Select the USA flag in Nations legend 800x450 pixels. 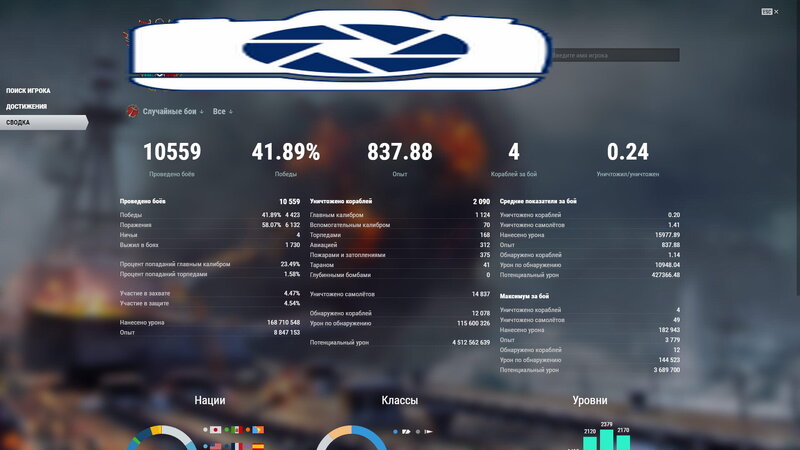(215, 446)
